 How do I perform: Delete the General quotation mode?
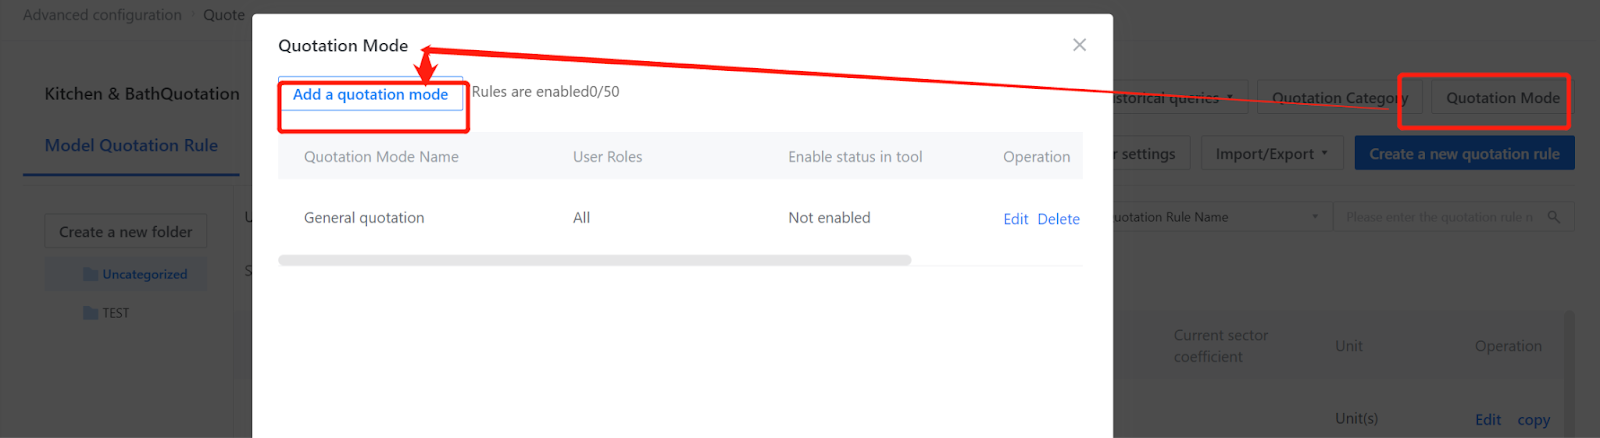1058,219
